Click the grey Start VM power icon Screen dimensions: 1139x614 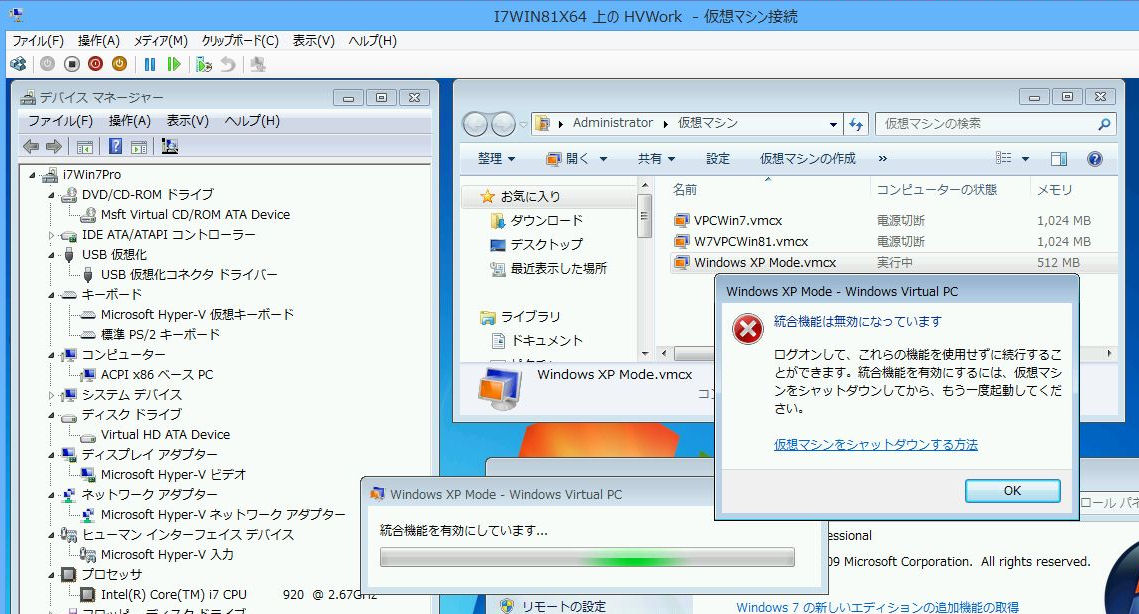tap(47, 65)
